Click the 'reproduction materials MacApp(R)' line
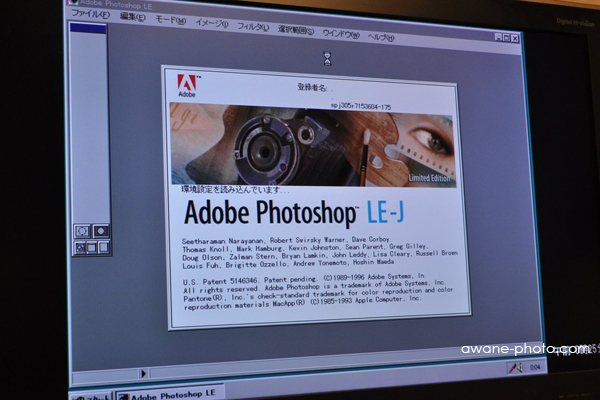This screenshot has height=400, width=600. coord(302,303)
